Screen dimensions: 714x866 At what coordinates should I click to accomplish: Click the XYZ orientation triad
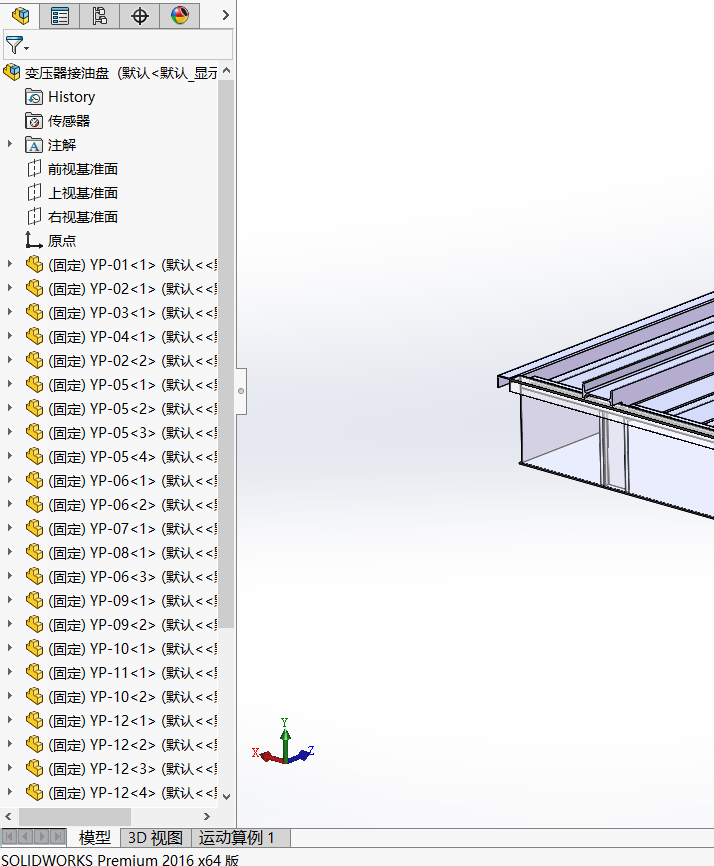(283, 743)
